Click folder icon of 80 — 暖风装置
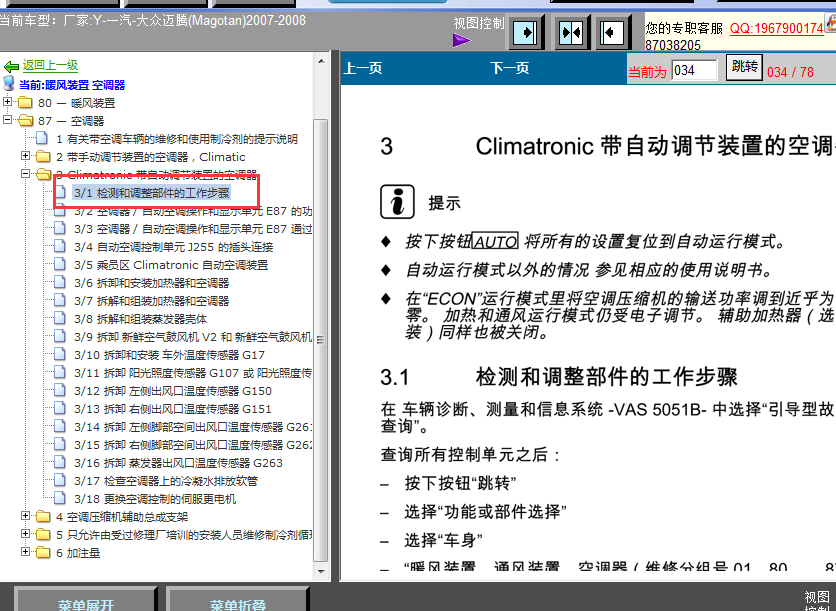836x611 pixels. 25,102
